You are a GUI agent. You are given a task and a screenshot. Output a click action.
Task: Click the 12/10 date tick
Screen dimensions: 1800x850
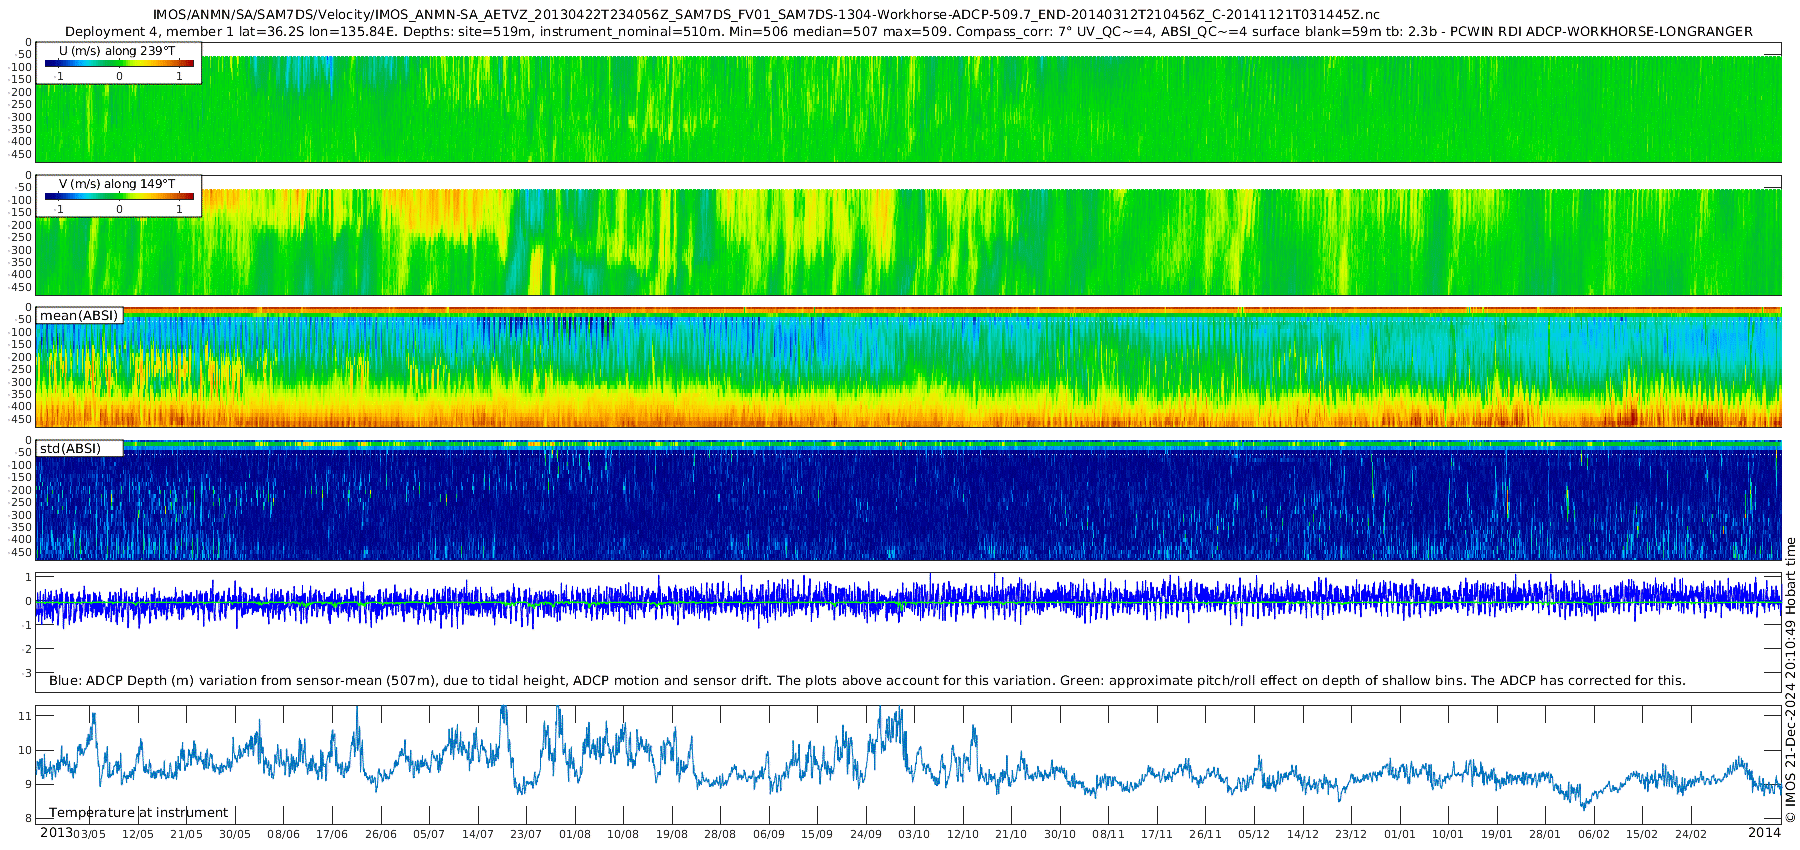(x=962, y=834)
